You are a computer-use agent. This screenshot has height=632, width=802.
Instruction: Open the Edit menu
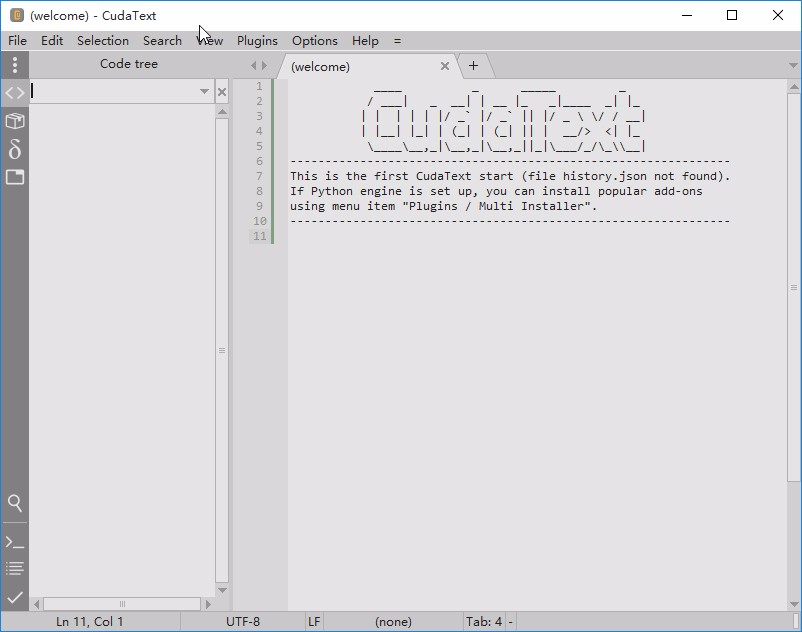(52, 40)
